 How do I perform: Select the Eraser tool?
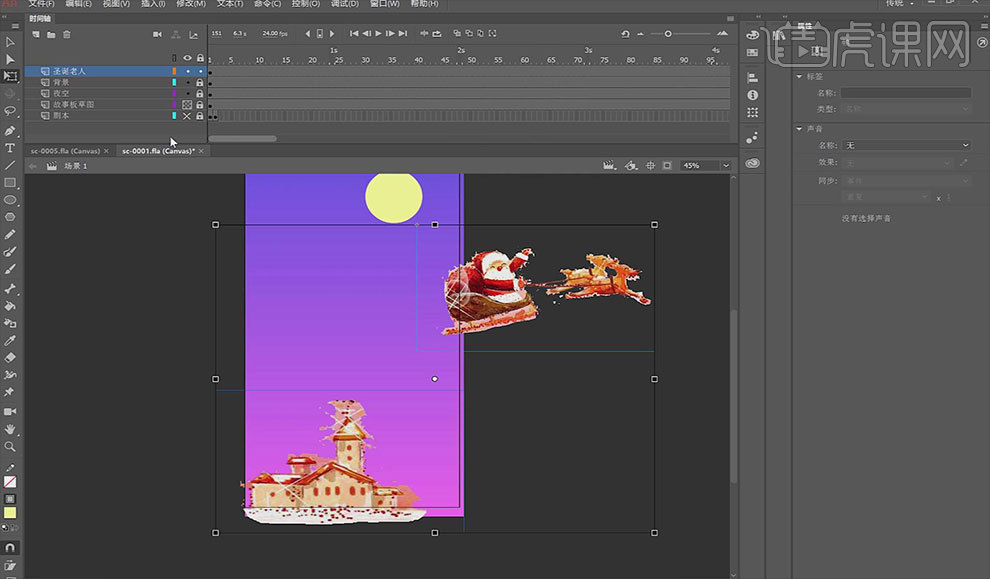[x=9, y=357]
